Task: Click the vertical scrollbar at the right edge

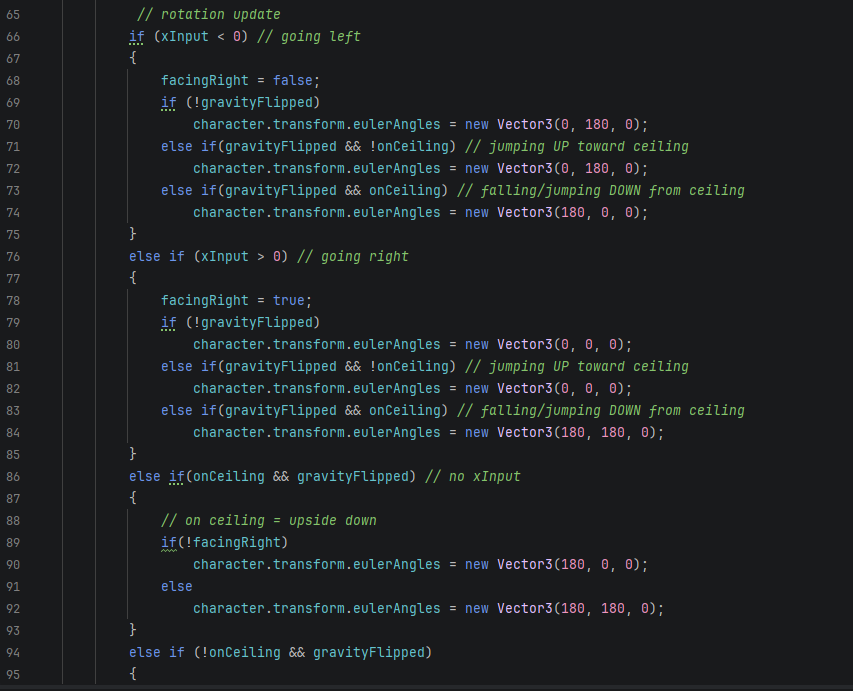Action: point(848,300)
